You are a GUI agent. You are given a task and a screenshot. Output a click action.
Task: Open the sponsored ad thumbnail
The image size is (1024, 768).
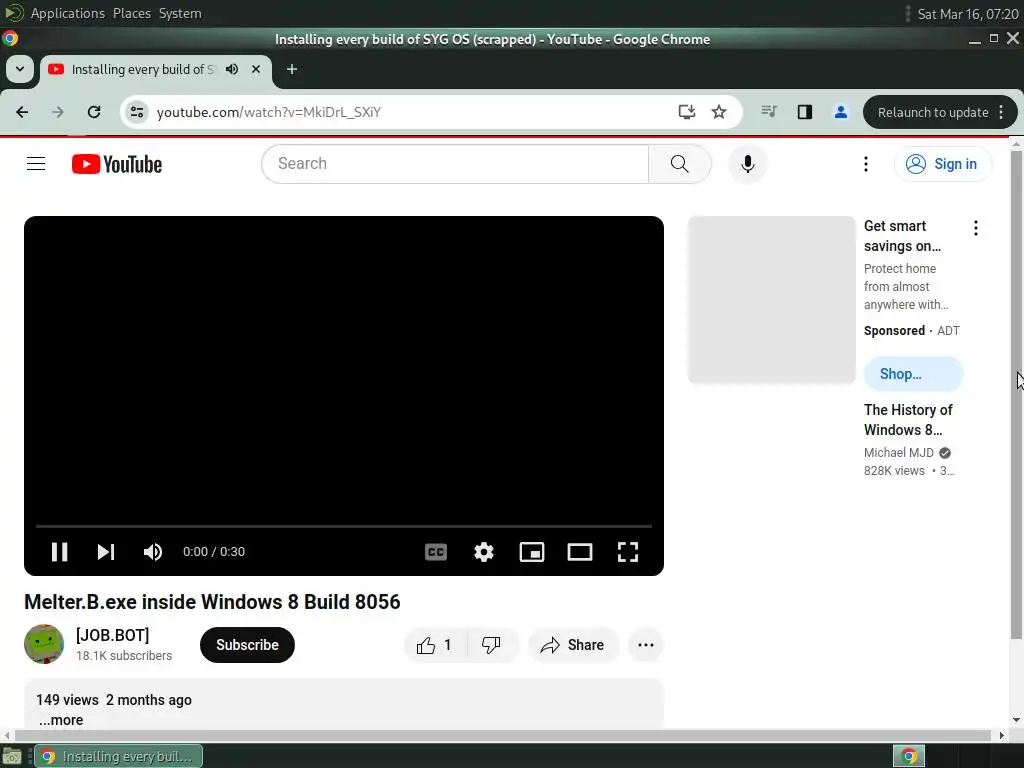pos(771,300)
